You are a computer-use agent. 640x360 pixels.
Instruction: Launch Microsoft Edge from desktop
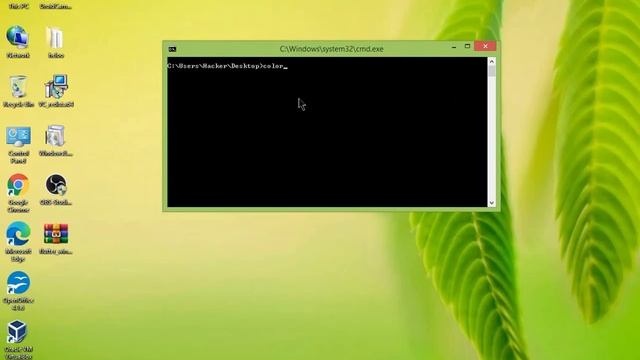(x=18, y=242)
